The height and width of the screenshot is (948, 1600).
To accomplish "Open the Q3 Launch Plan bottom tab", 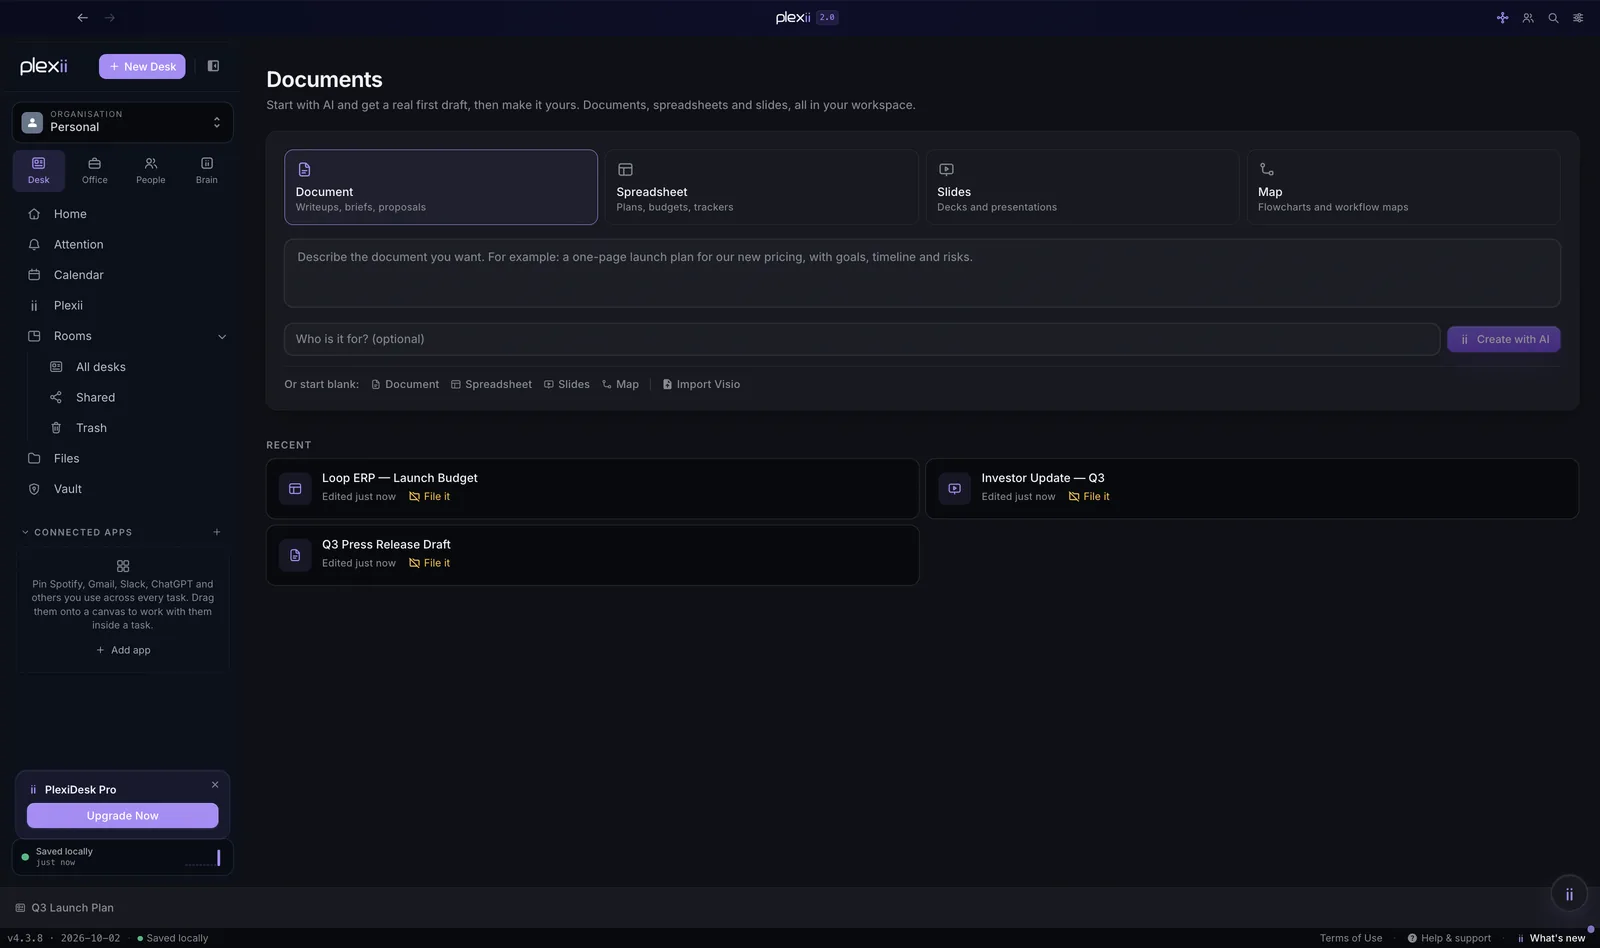I will click(x=64, y=908).
